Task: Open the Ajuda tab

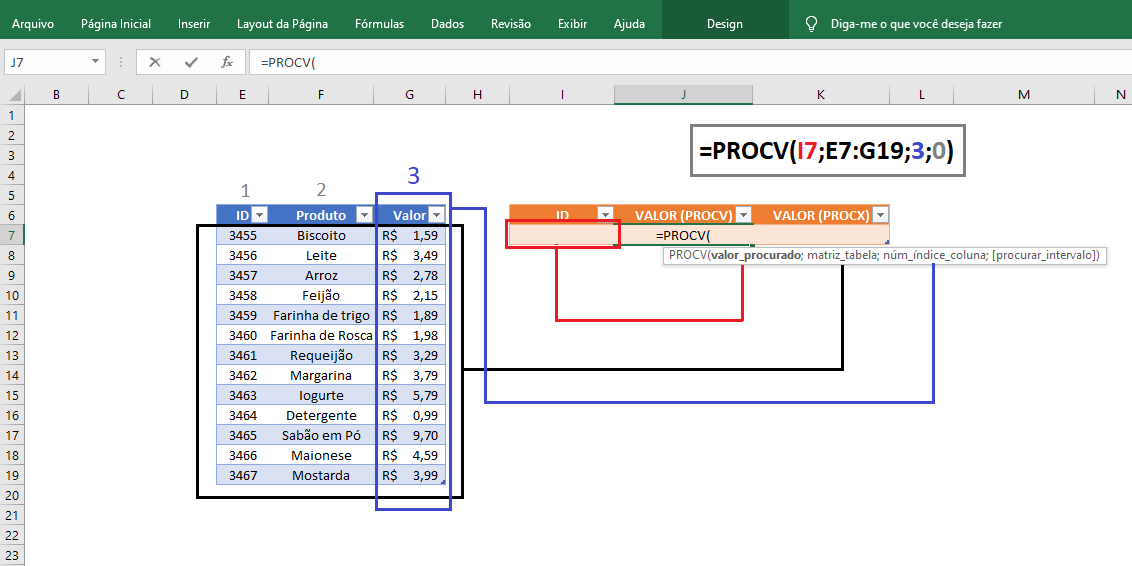Action: click(x=630, y=24)
